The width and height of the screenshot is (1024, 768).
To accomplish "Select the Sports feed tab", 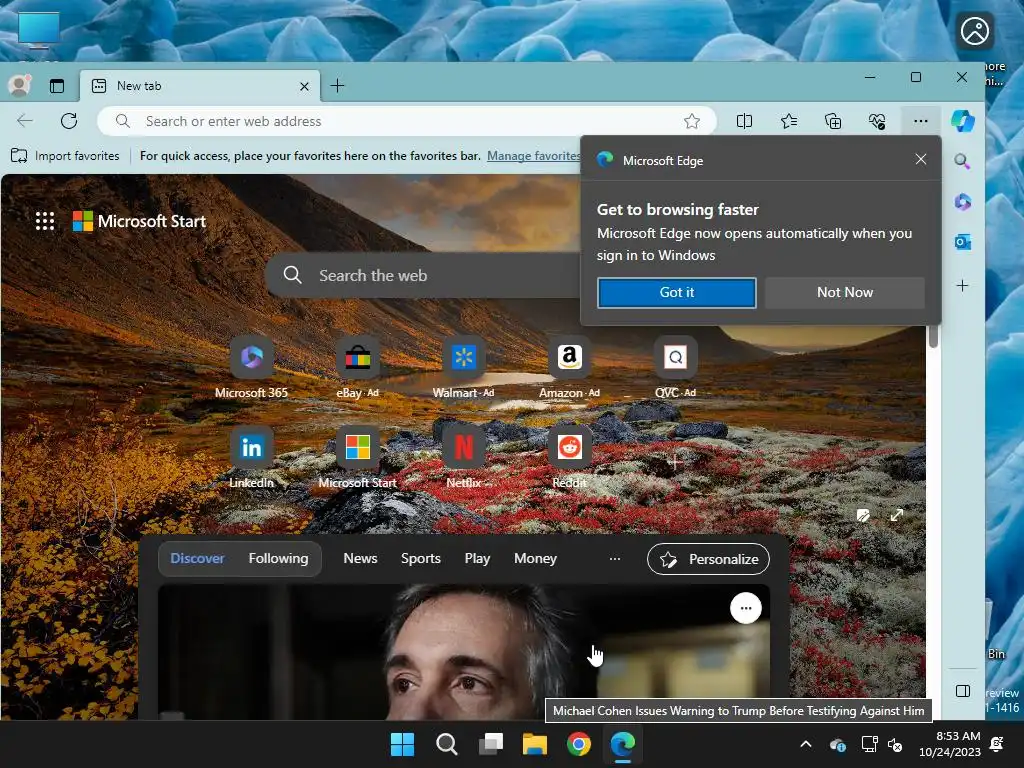I will 421,558.
